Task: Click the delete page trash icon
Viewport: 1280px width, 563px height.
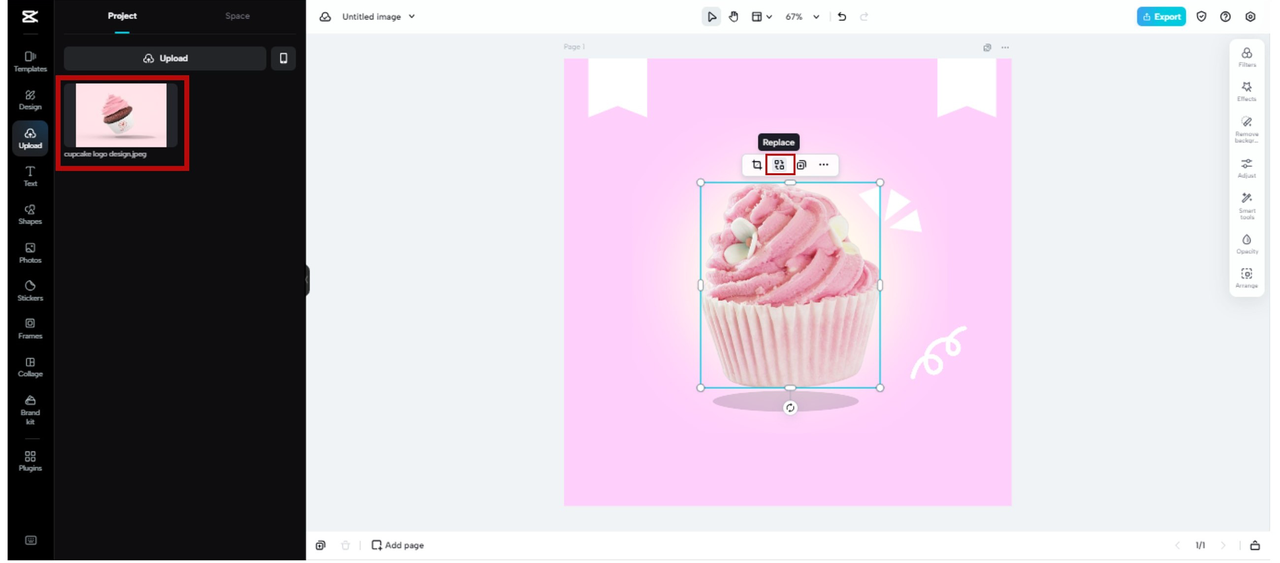Action: [345, 545]
